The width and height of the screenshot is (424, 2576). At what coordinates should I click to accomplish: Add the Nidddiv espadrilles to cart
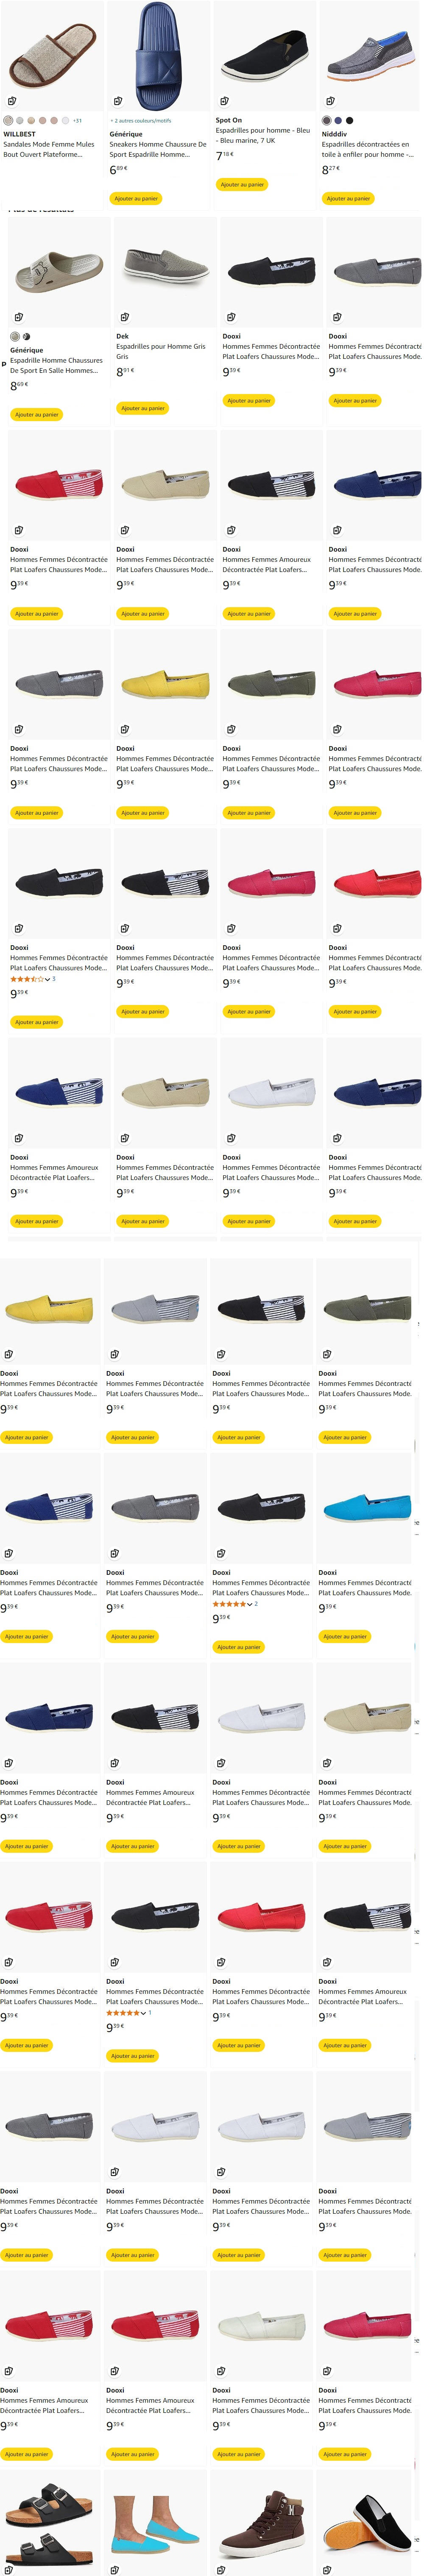coord(348,198)
